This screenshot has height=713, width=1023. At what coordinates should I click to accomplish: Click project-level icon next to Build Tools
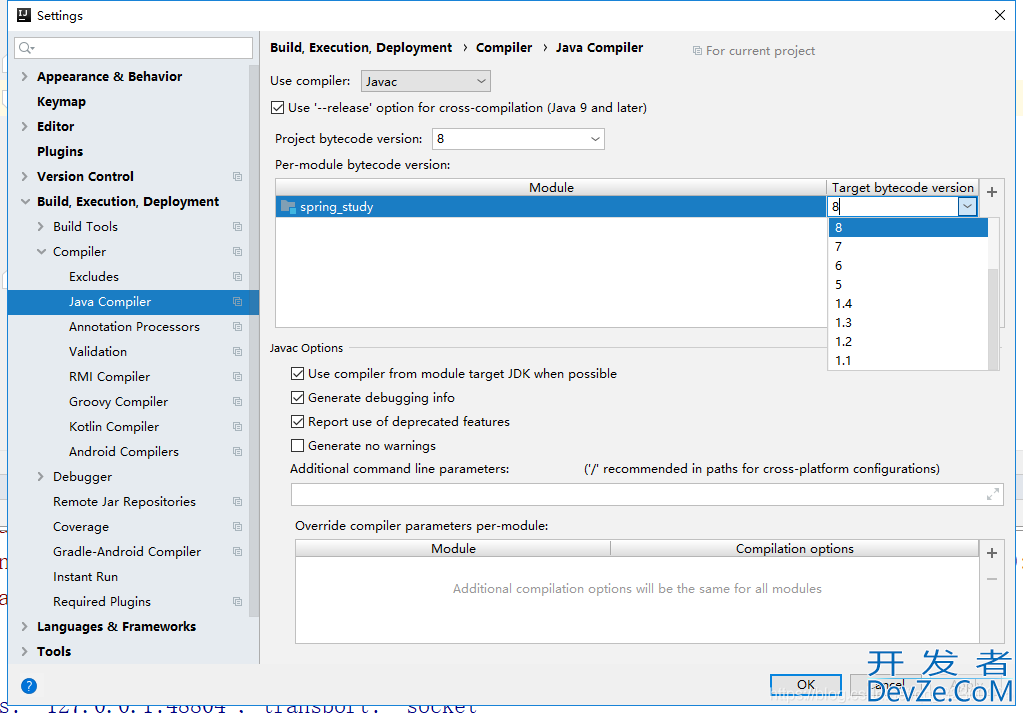(x=237, y=226)
